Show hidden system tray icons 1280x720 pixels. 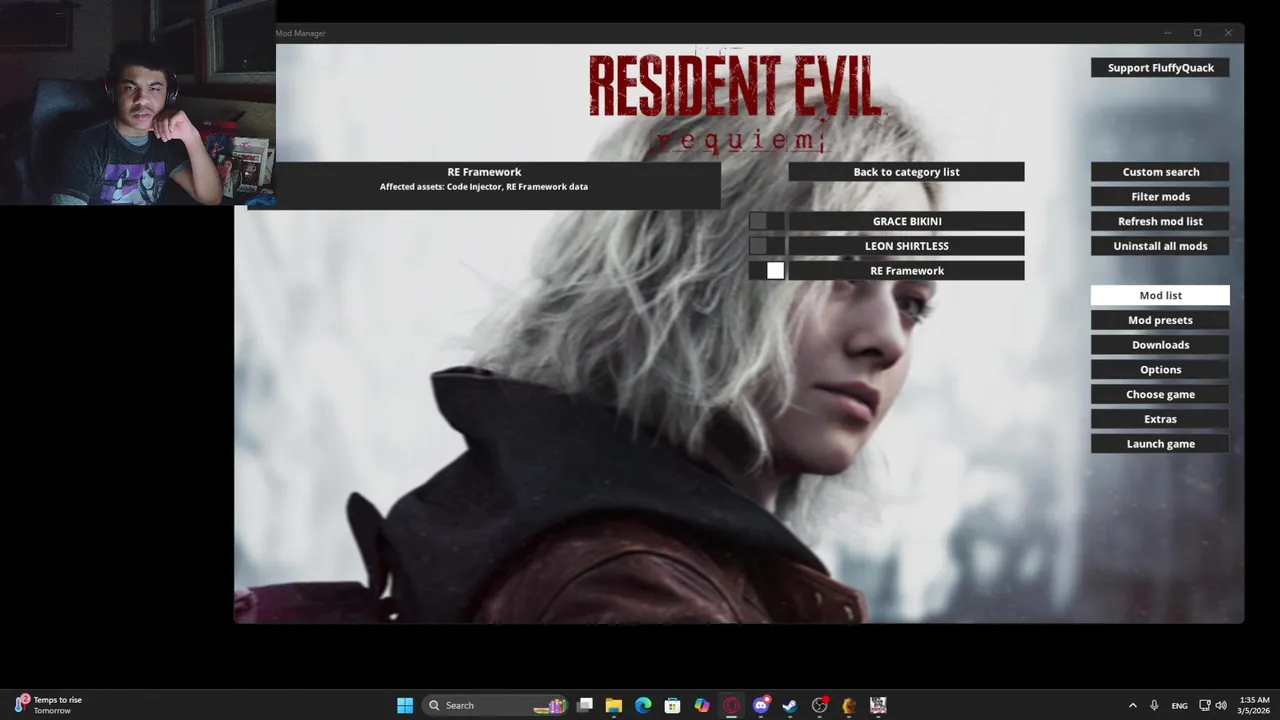point(1132,705)
